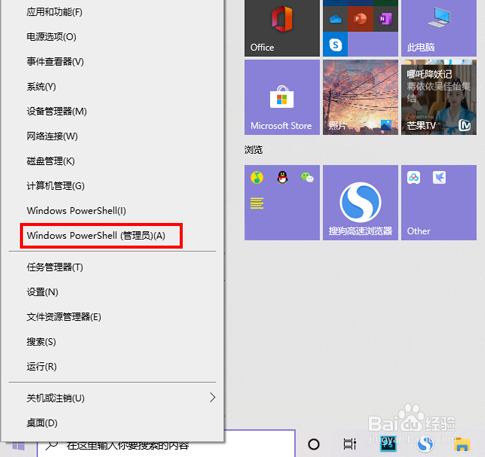485x457 pixels.
Task: Open the 搜狗高速浏览器 tile
Action: (360, 203)
